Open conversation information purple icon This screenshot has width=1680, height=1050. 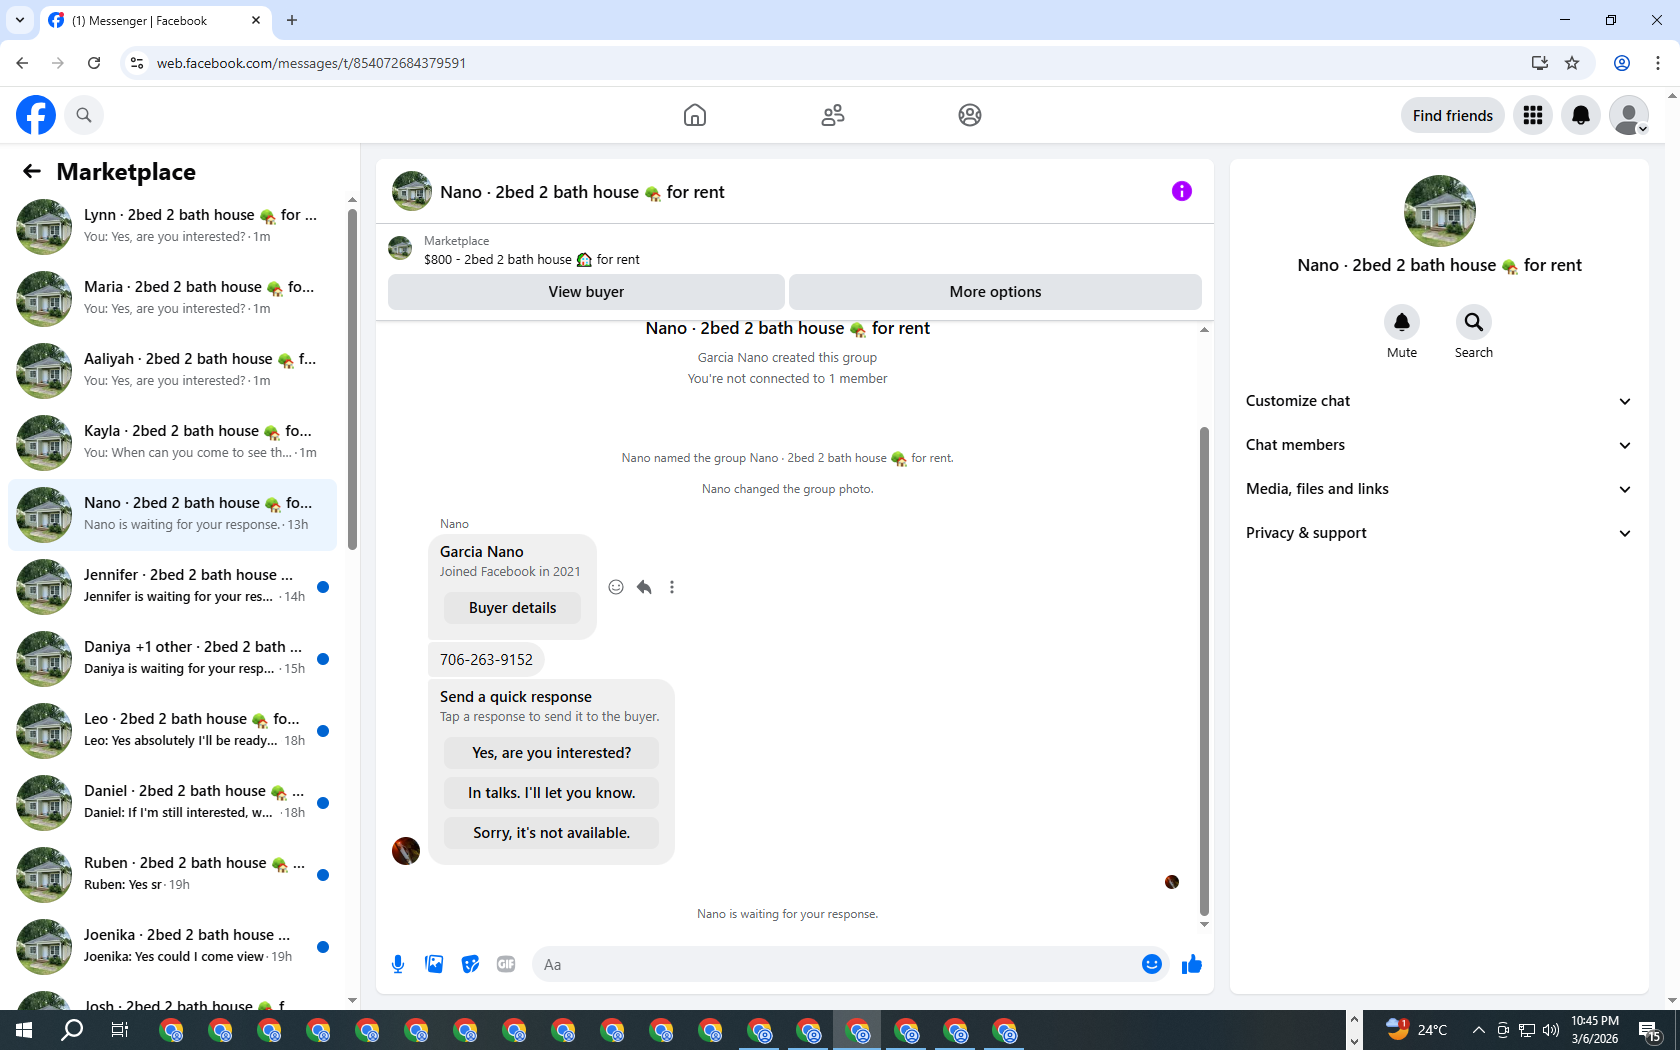(x=1182, y=191)
